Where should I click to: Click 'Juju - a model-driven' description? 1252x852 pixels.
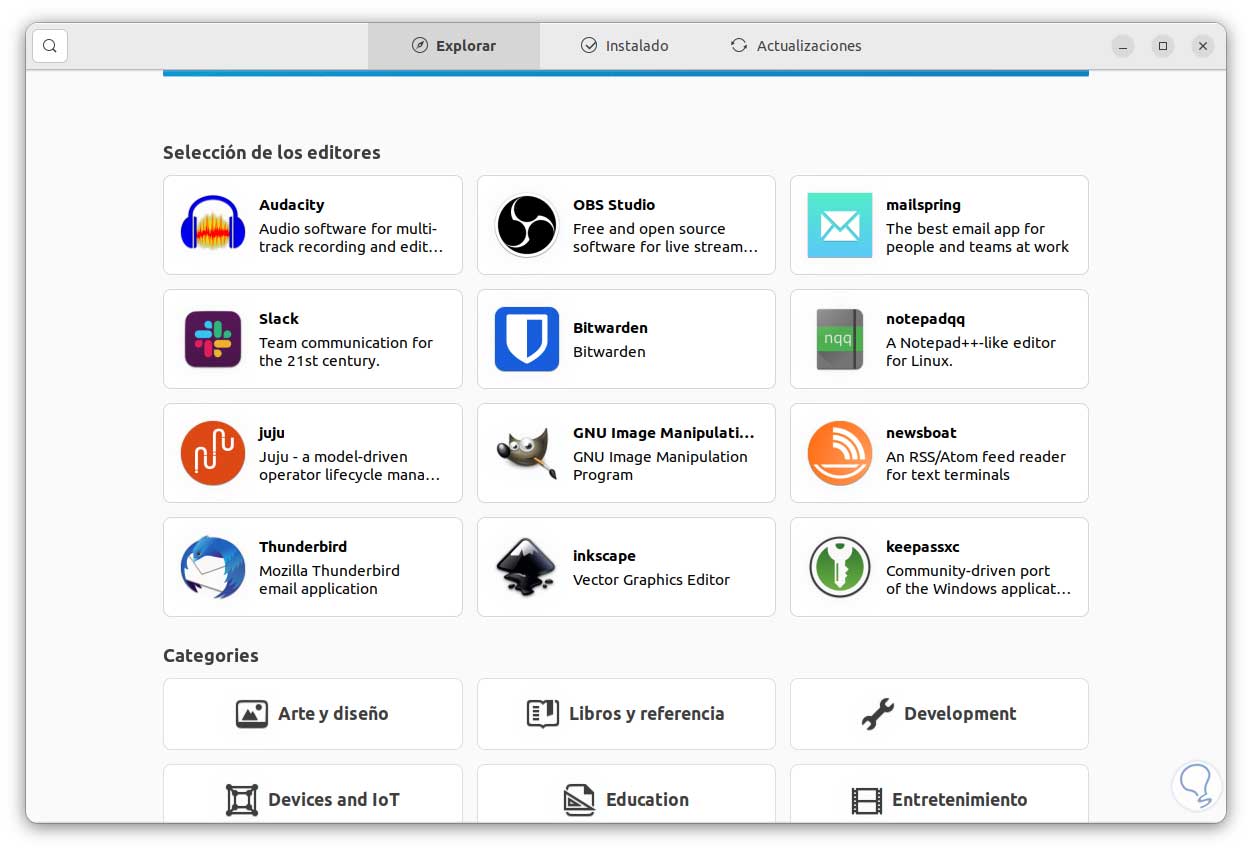coord(349,466)
